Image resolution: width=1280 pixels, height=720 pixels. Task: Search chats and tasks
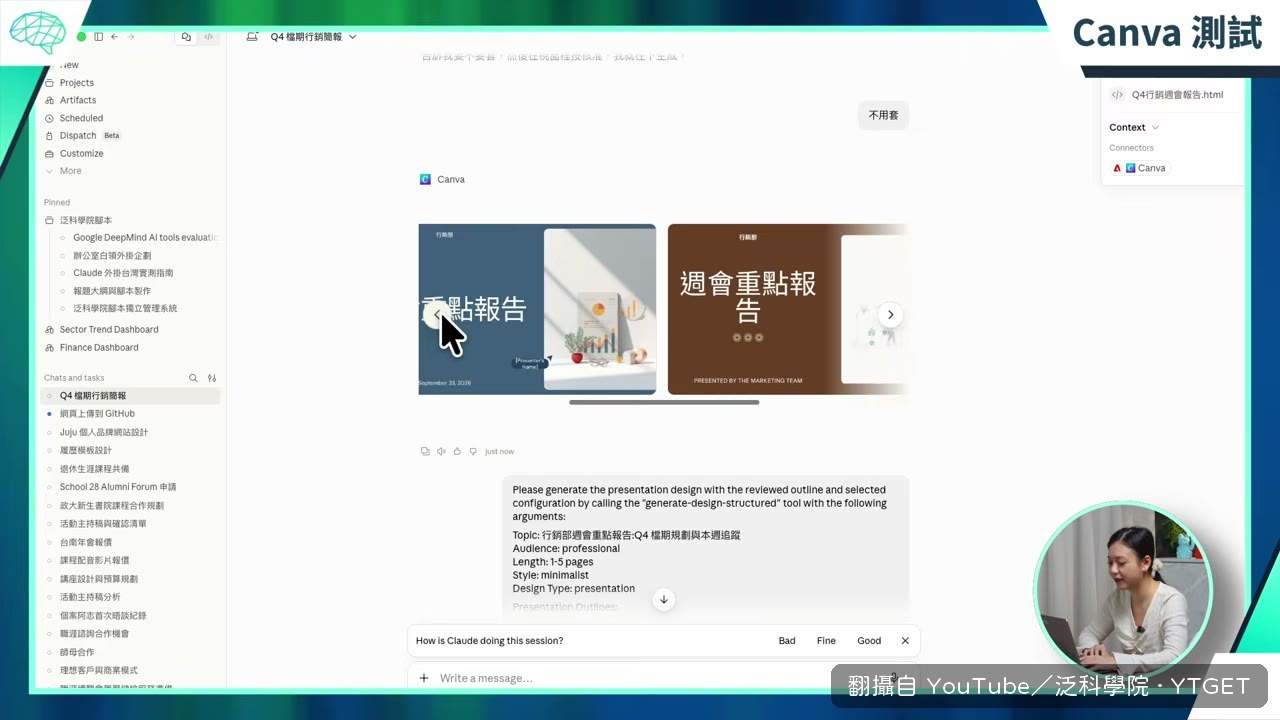(193, 378)
